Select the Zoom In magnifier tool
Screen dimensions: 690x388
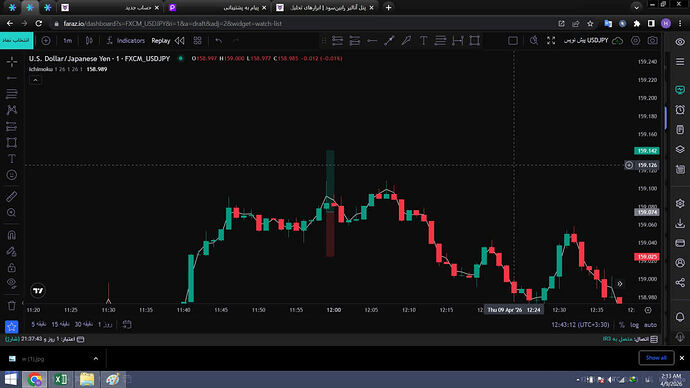[x=12, y=212]
